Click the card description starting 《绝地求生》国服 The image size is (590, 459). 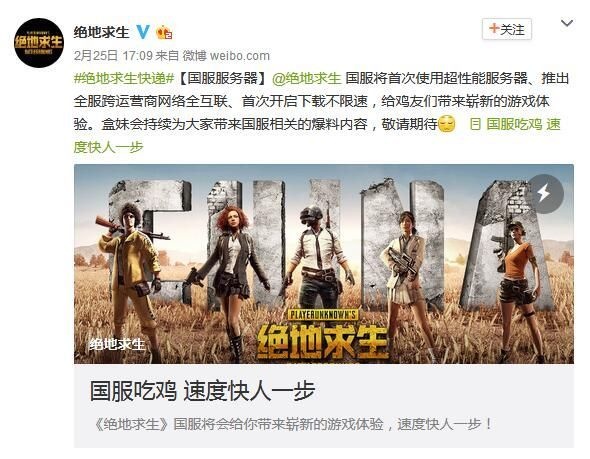293,424
